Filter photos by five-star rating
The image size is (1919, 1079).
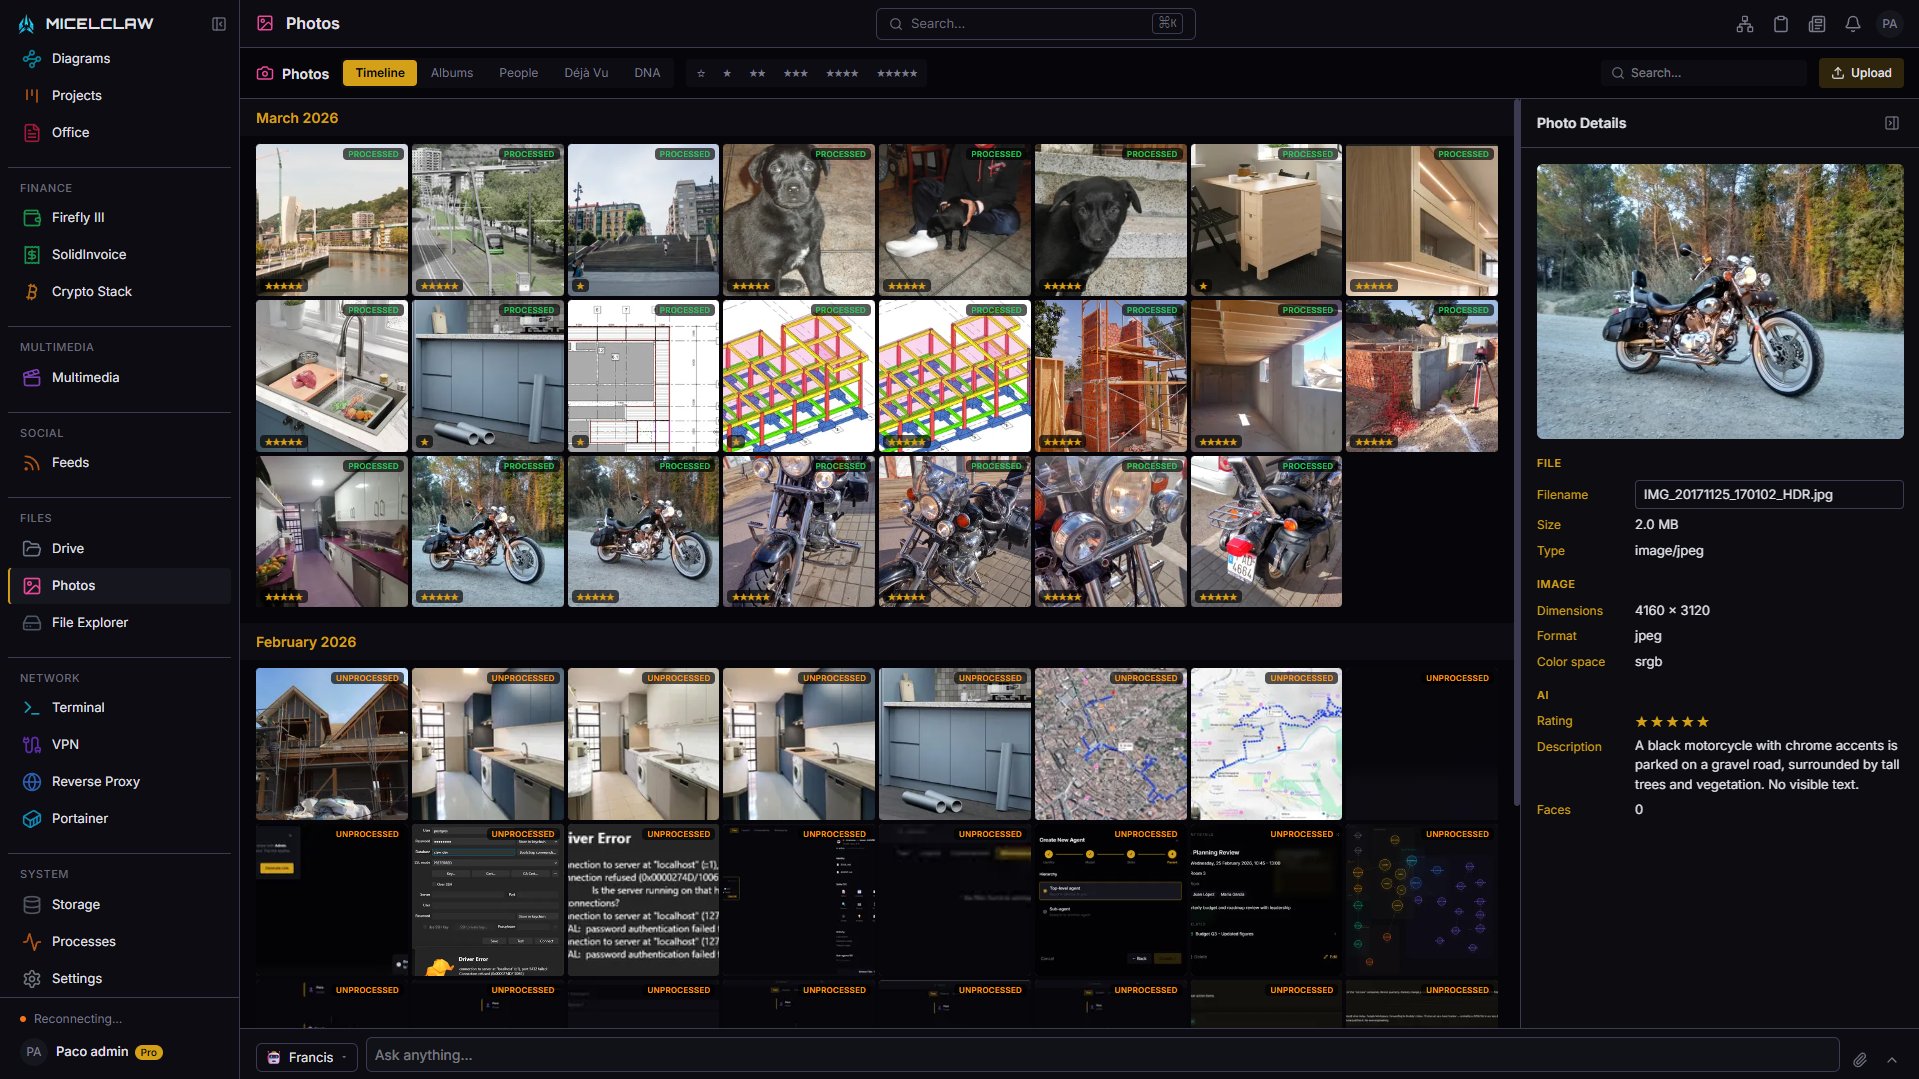(897, 73)
